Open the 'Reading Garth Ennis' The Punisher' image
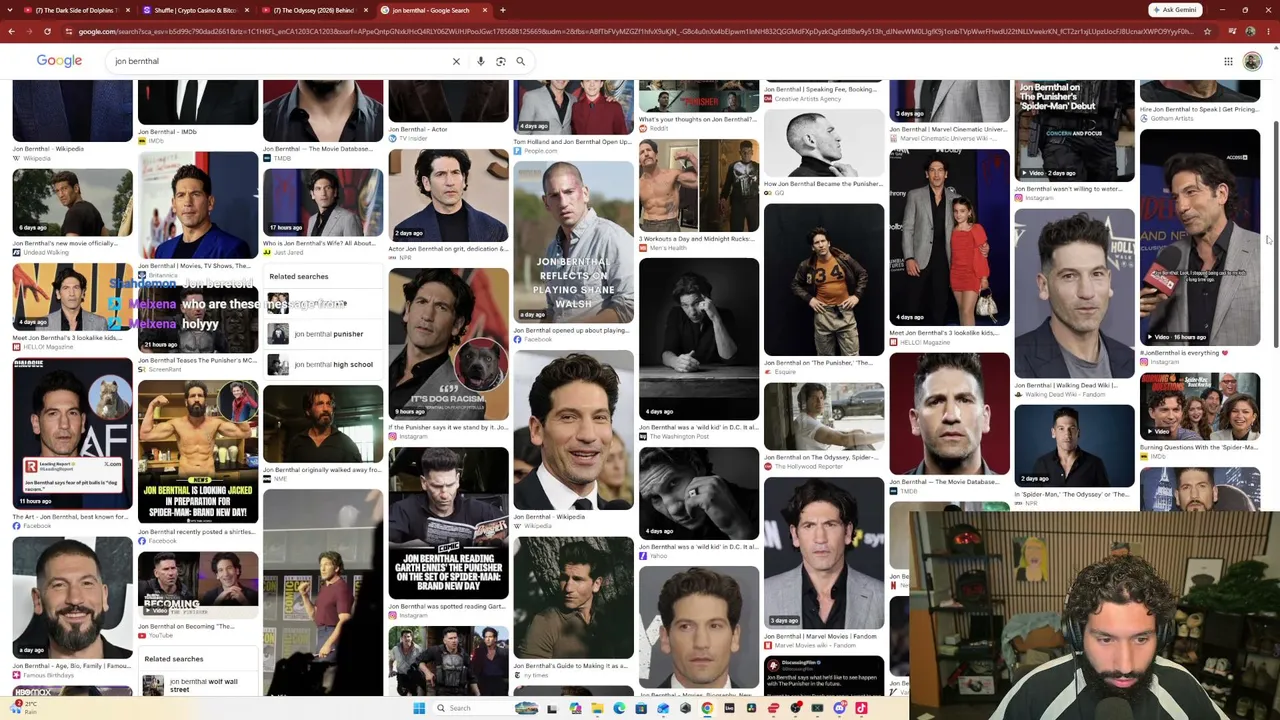 [448, 524]
